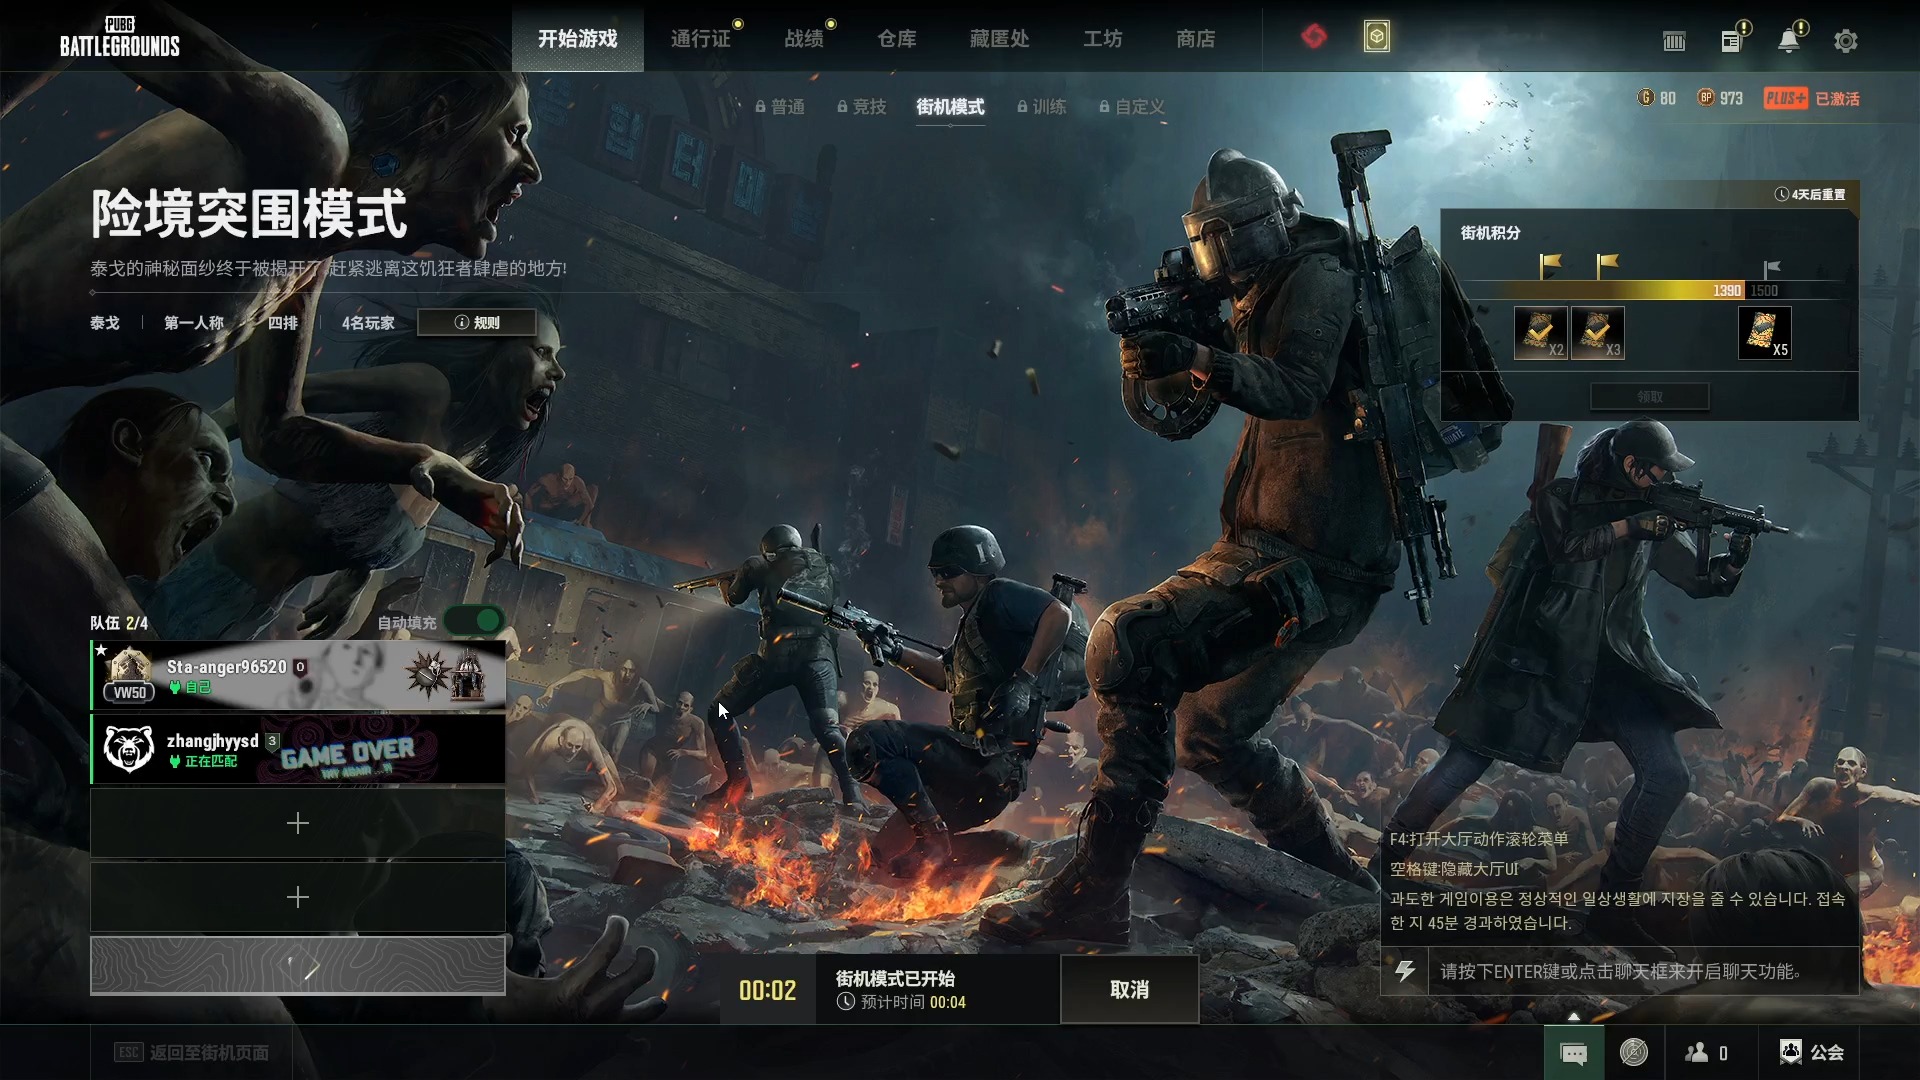Click ESC 返回至街机页面
1920x1080 pixels.
pyautogui.click(x=192, y=1053)
